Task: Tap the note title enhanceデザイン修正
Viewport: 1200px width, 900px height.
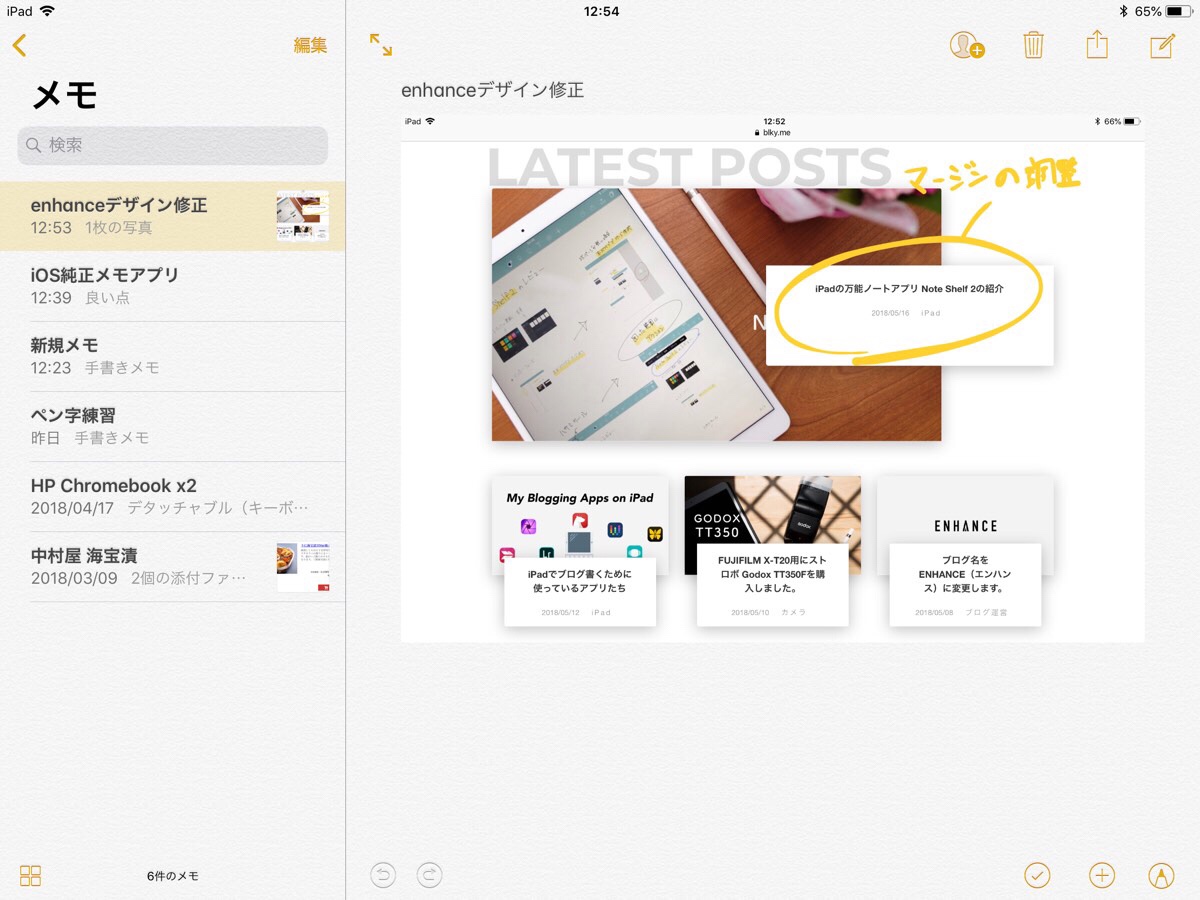Action: [492, 90]
